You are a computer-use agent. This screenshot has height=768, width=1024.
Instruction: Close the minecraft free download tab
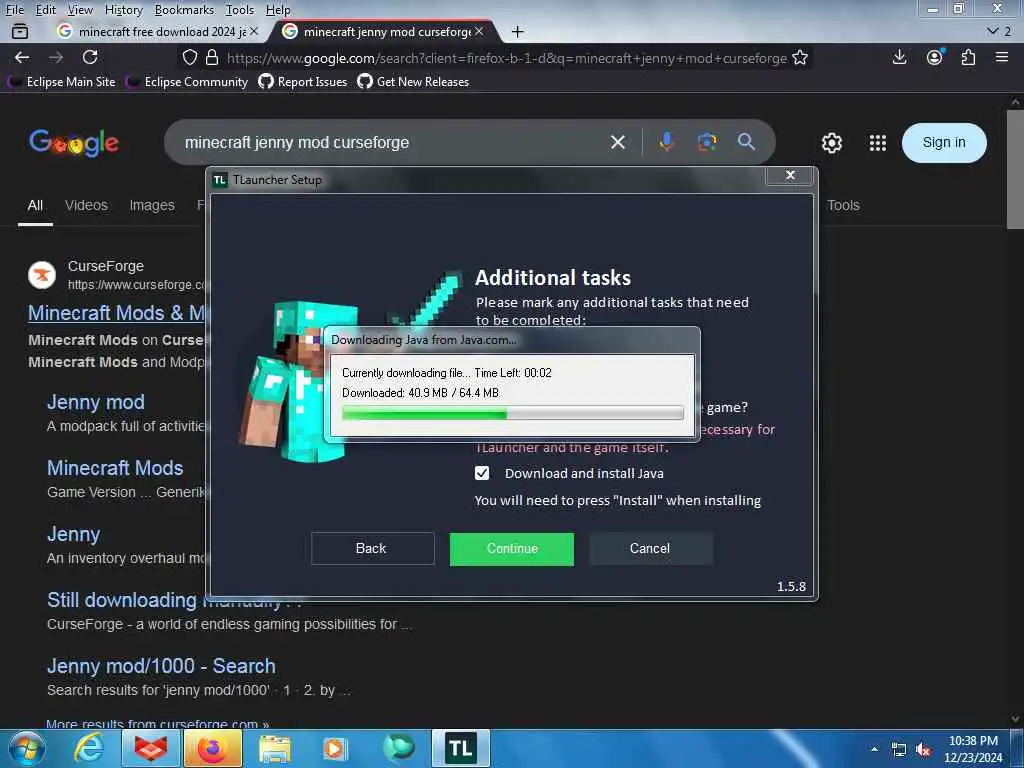tap(253, 31)
